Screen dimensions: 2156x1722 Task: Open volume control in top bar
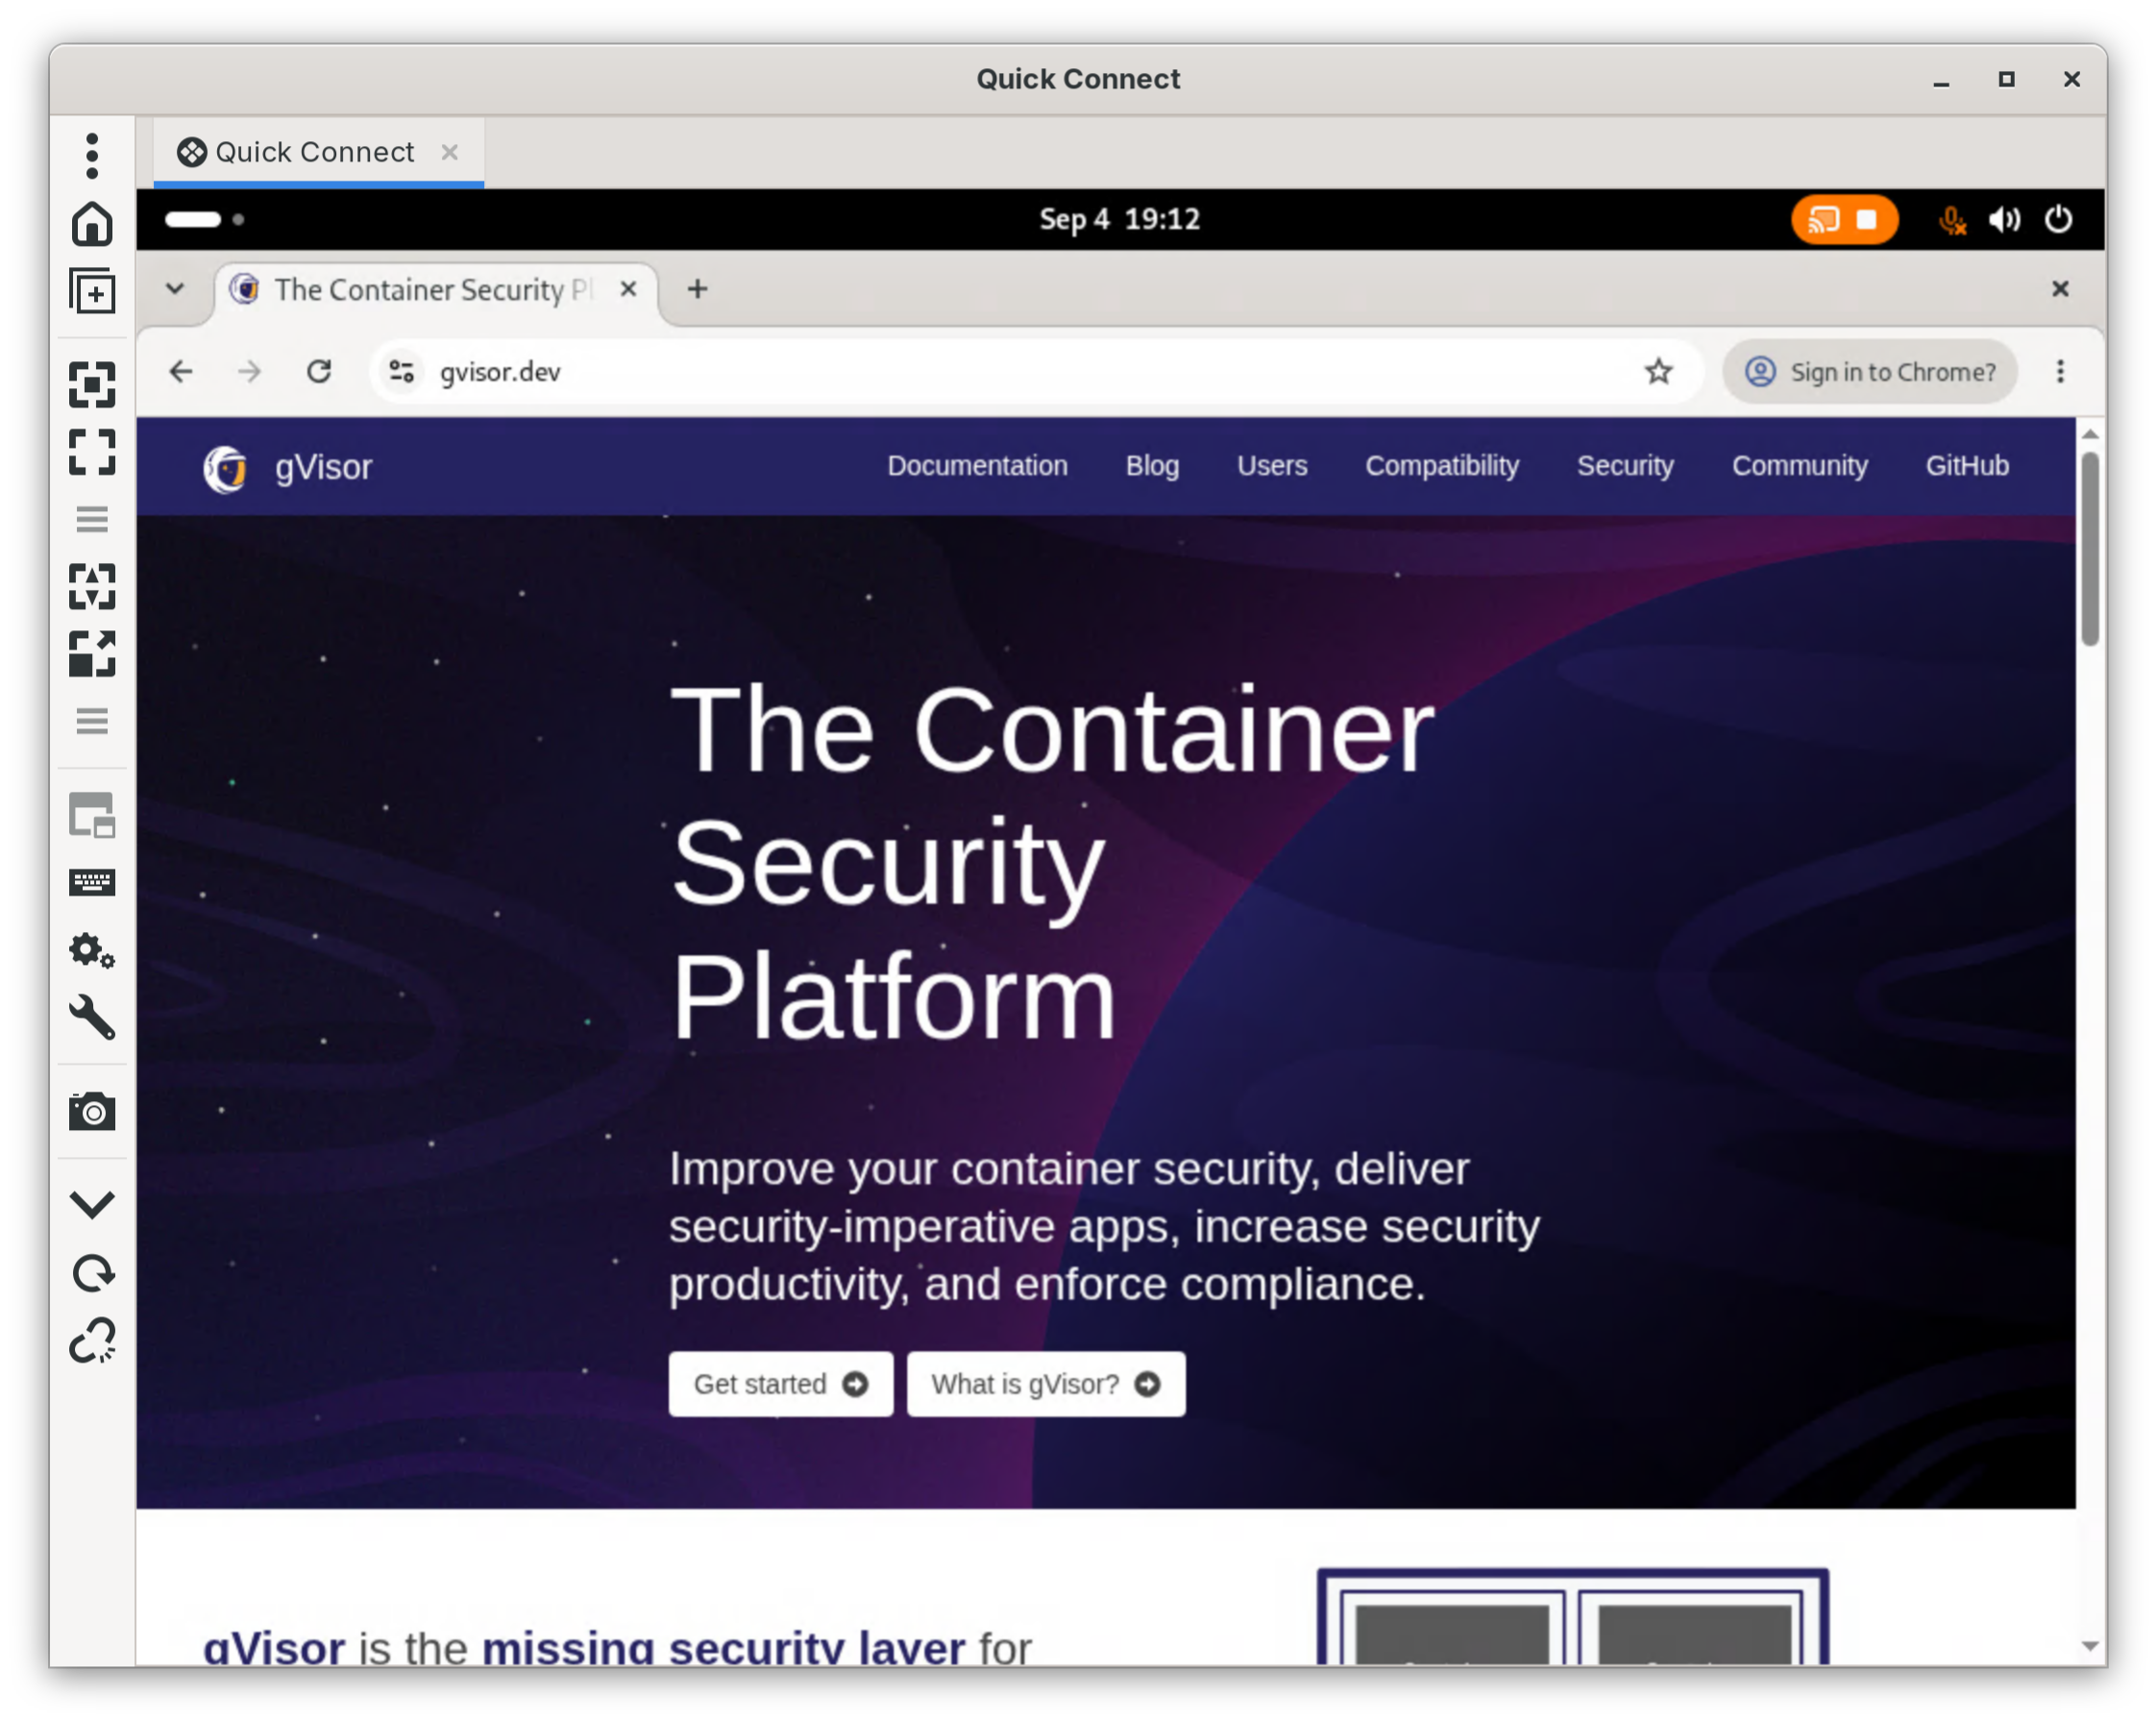click(2004, 219)
